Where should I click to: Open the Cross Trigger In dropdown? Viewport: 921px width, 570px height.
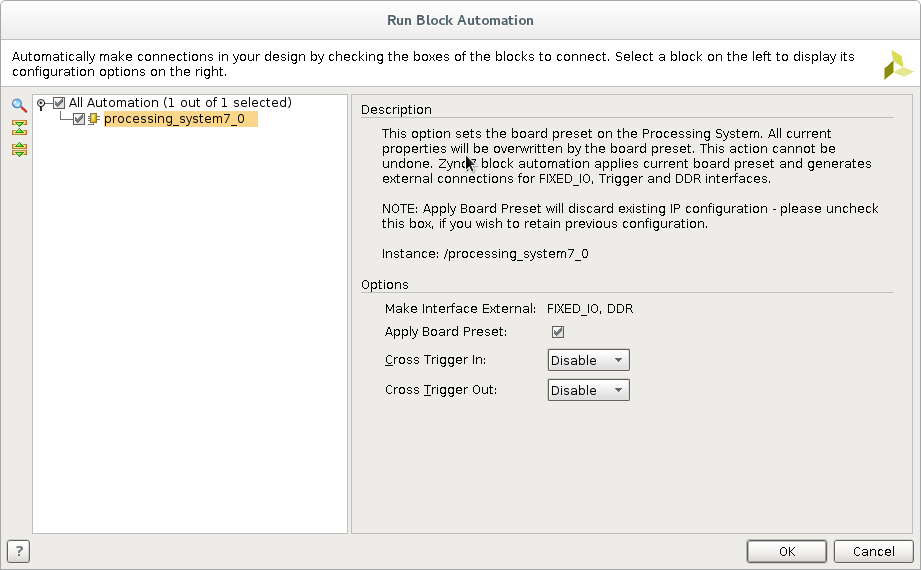(589, 360)
